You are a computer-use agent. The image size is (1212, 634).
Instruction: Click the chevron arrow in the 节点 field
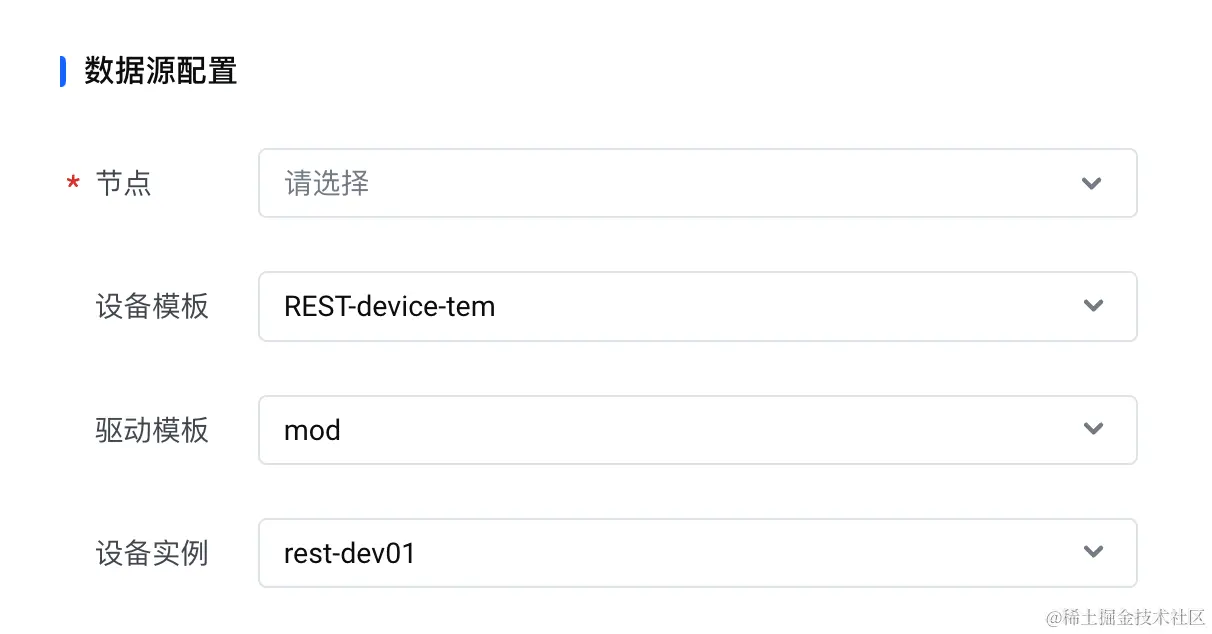[1092, 183]
